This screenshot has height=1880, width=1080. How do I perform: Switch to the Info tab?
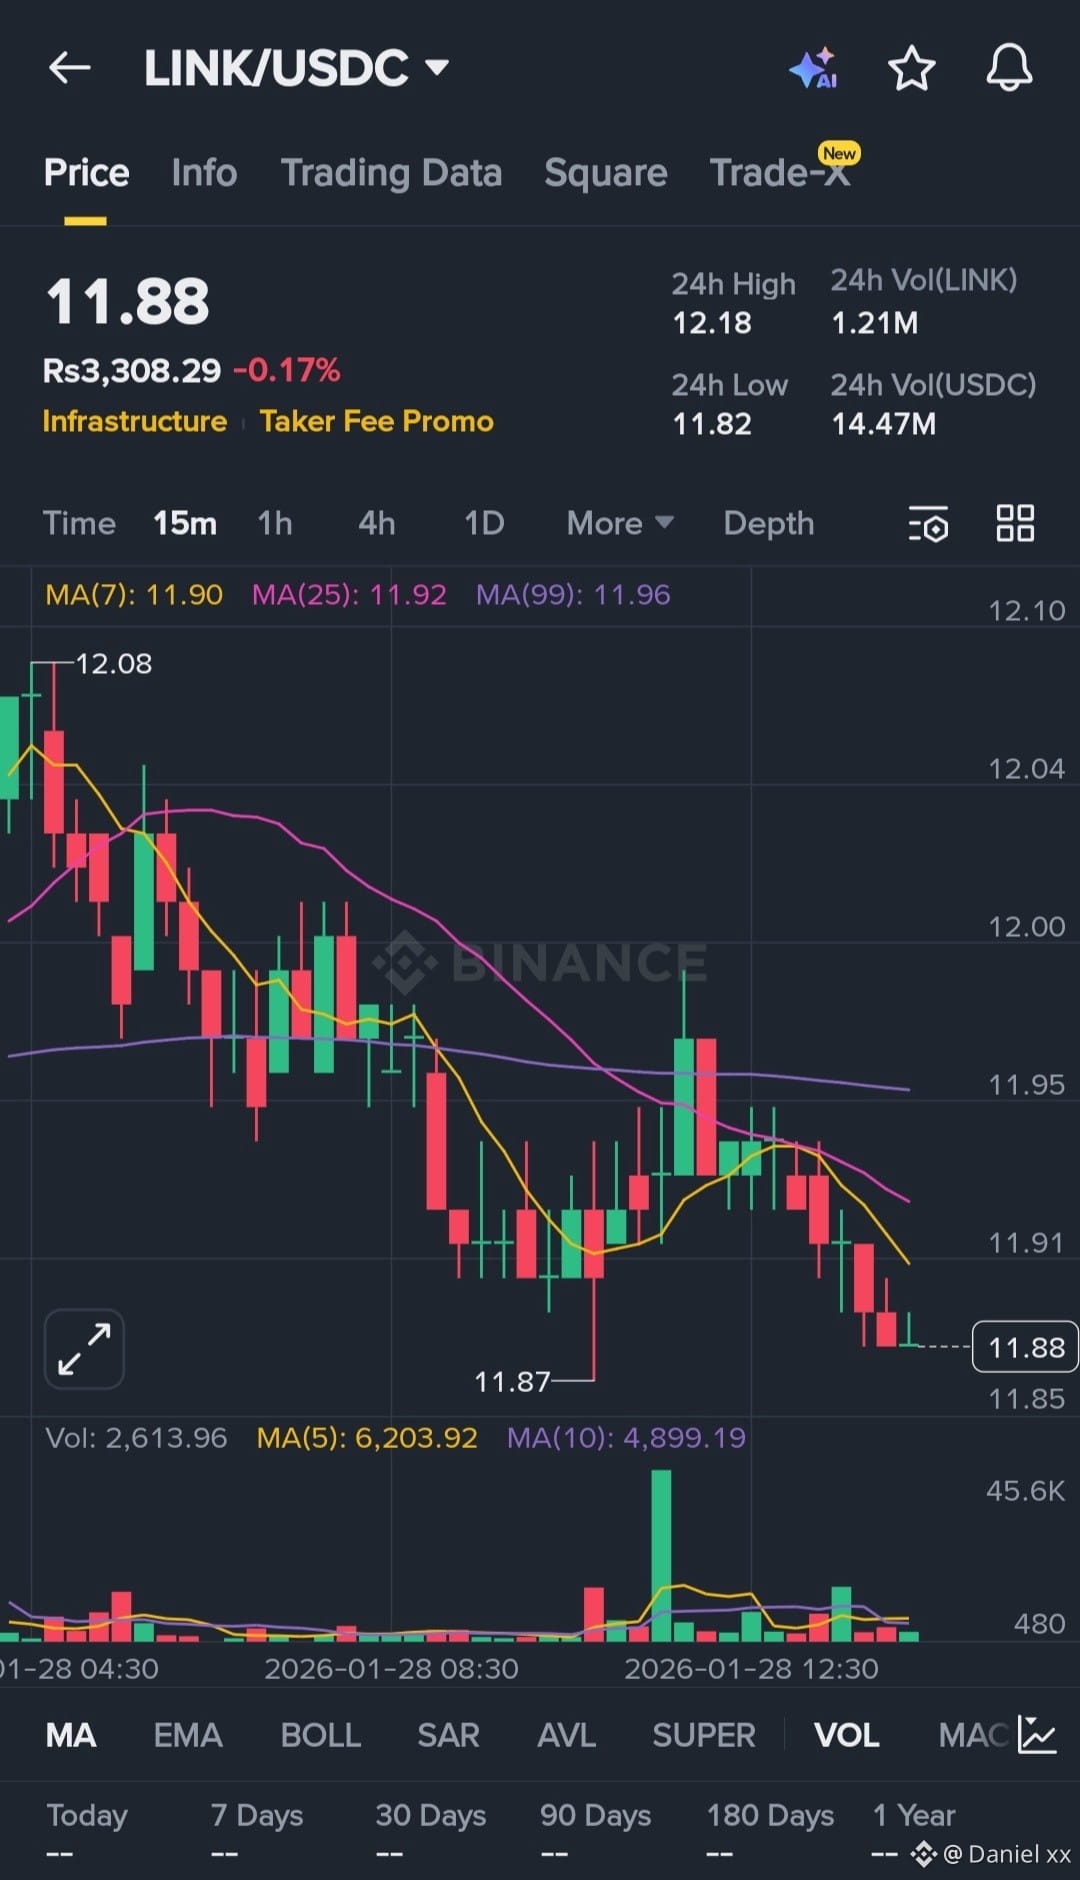pyautogui.click(x=204, y=173)
